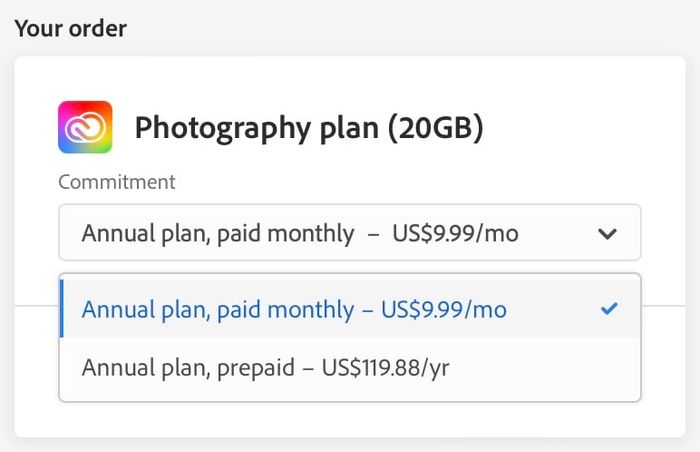Click the highlighted blue monthly plan text
The image size is (700, 452).
pyautogui.click(x=294, y=310)
